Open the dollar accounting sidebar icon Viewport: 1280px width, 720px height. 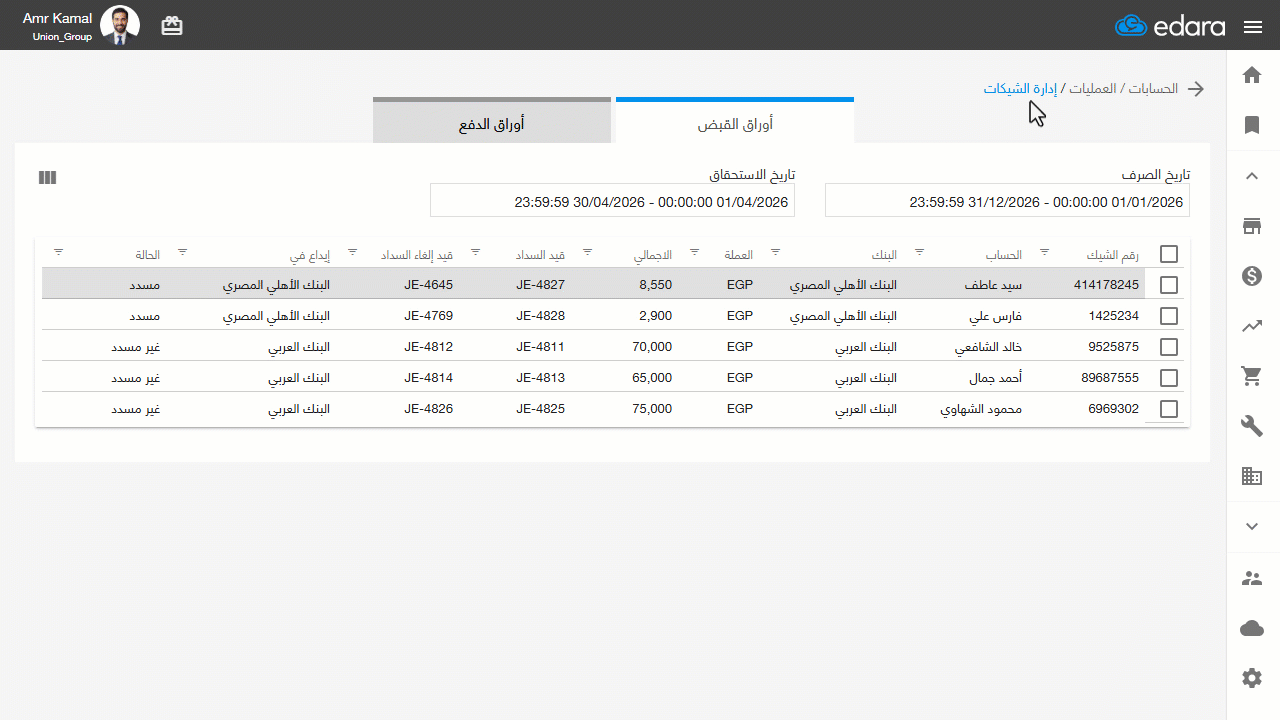(x=1251, y=276)
